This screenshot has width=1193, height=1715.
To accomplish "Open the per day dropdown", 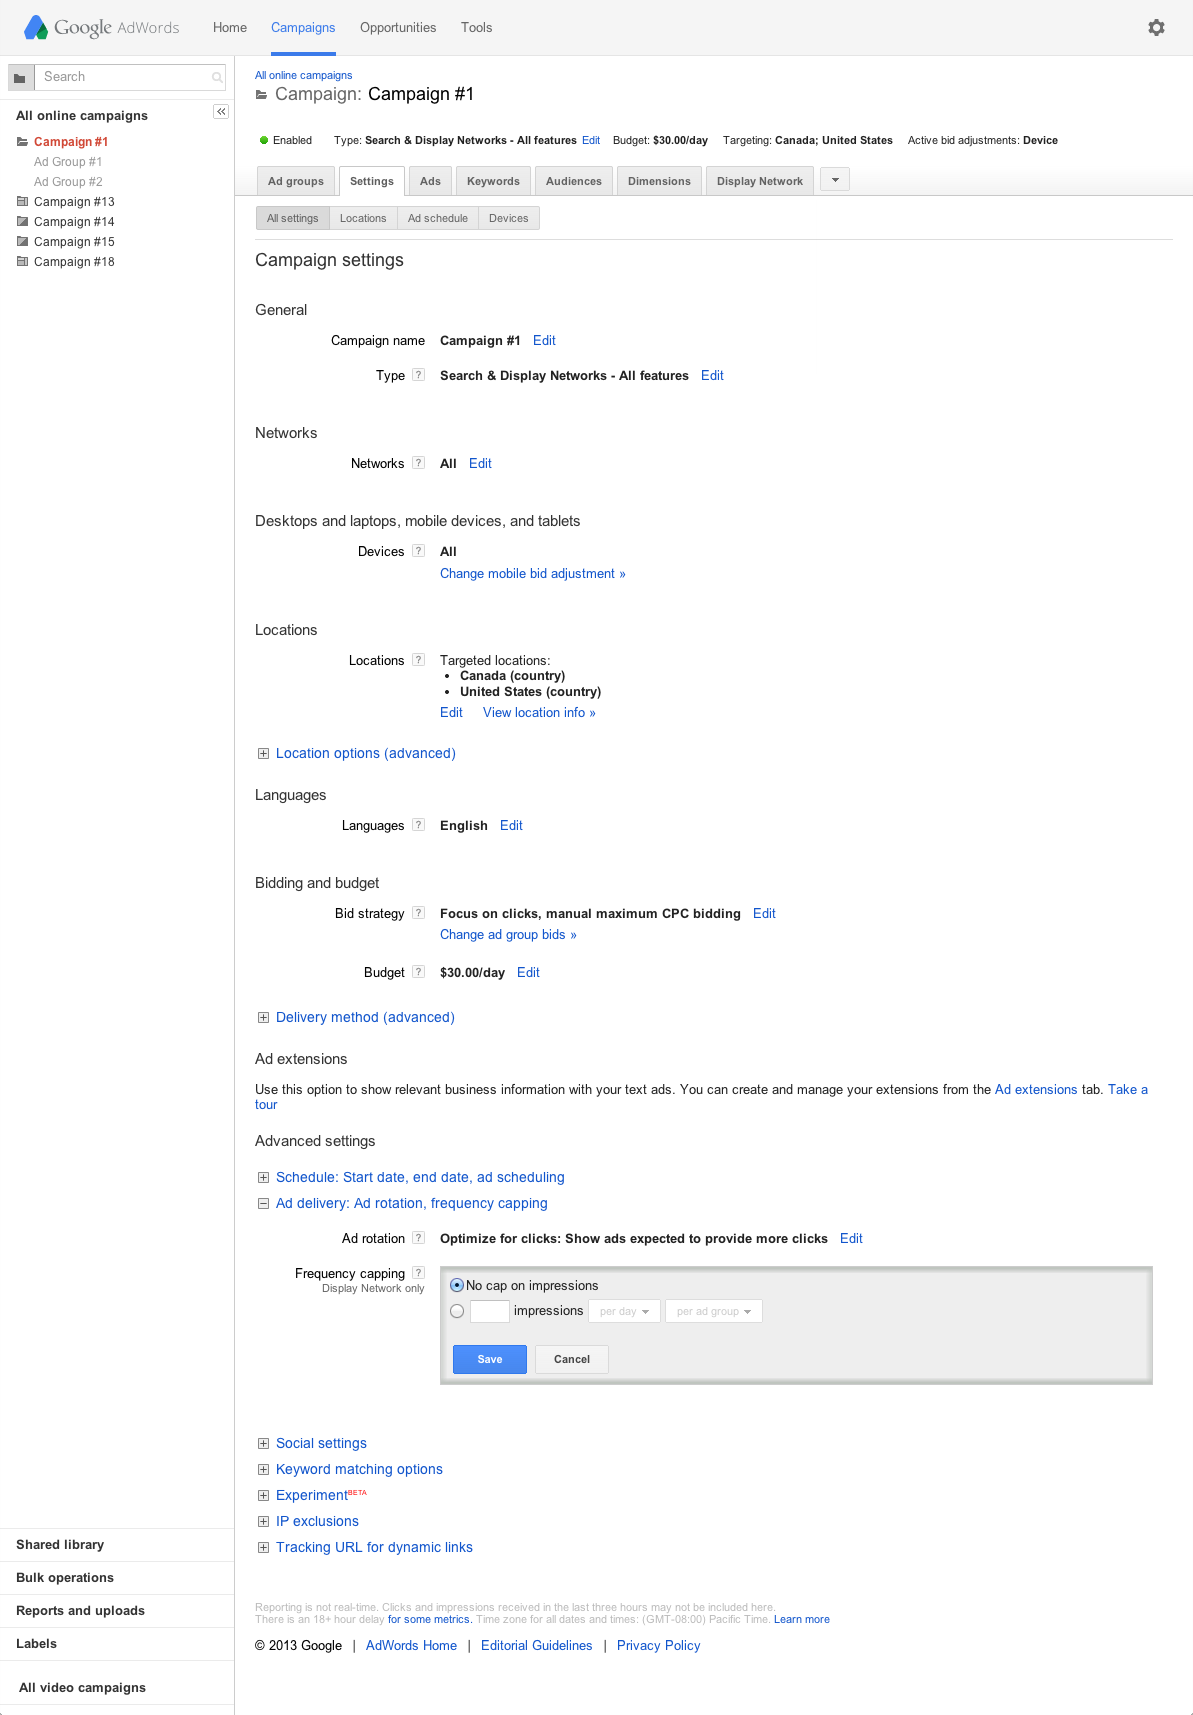I will coord(624,1311).
